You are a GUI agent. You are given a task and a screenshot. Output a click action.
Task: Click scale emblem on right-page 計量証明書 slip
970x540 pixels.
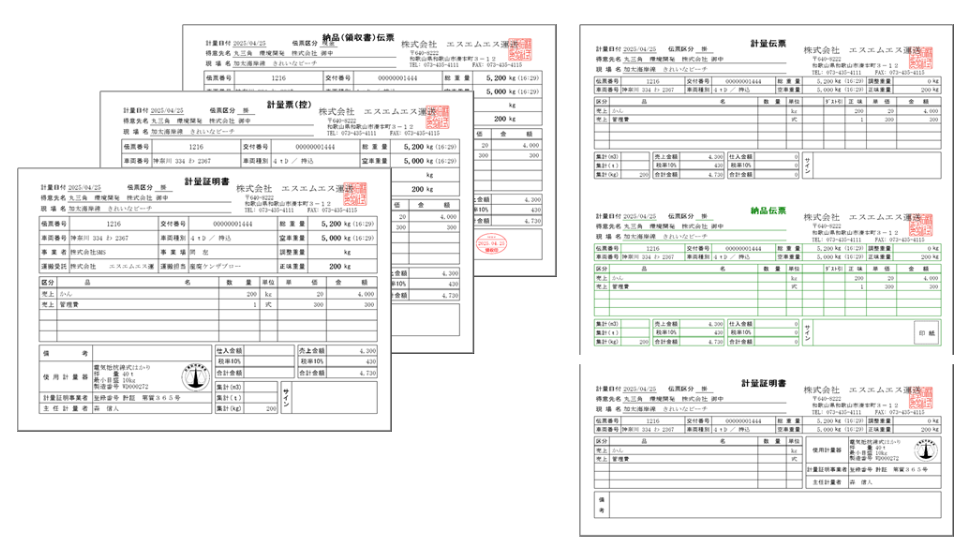(925, 450)
